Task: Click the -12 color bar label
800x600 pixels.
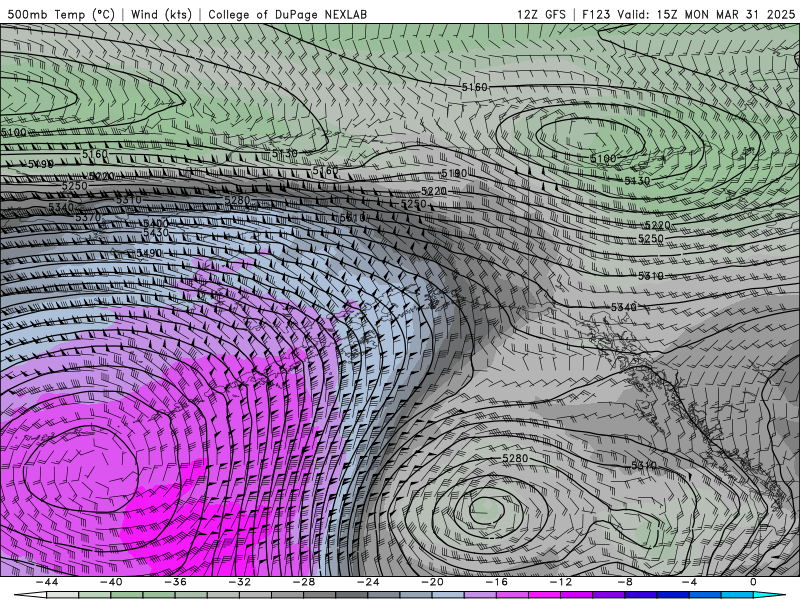Action: [561, 582]
